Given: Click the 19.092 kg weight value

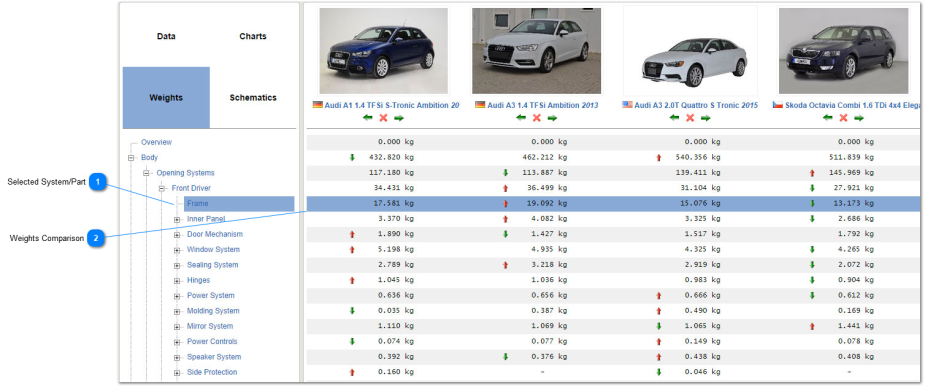Looking at the screenshot, I should coord(547,204).
